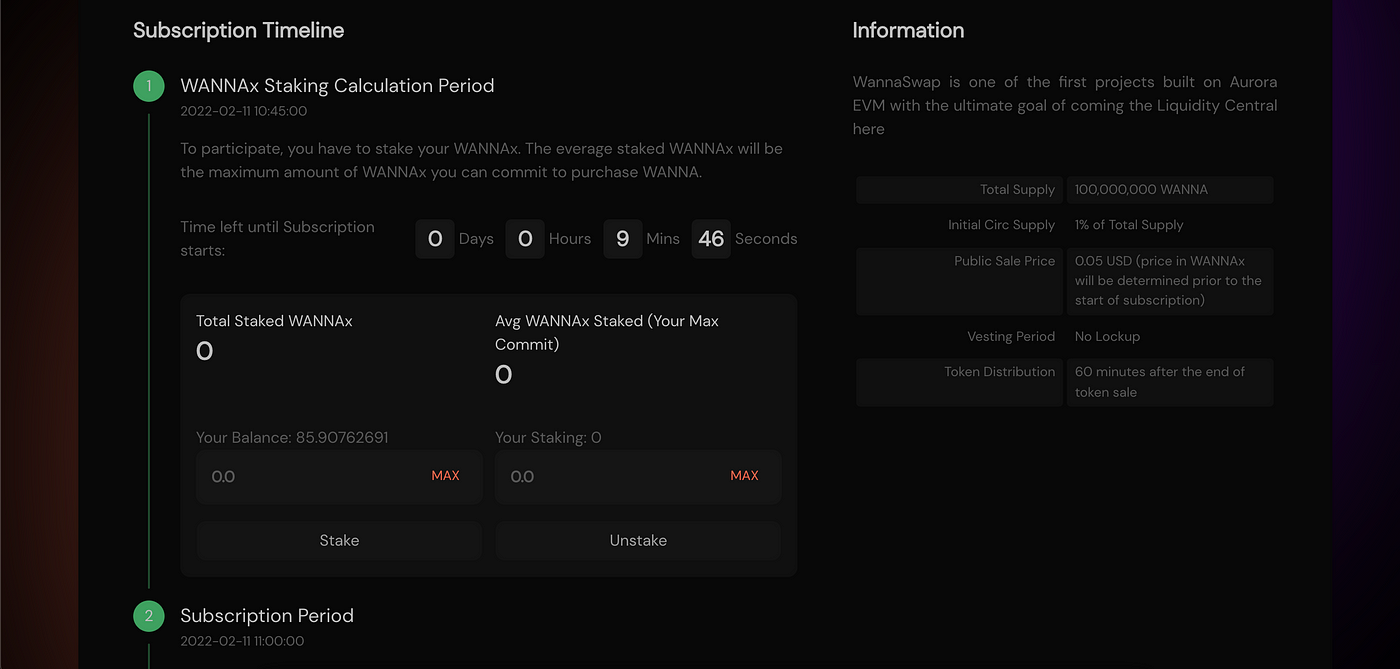The width and height of the screenshot is (1400, 669).
Task: Click the Initial Circ Supply label
Action: 1001,225
